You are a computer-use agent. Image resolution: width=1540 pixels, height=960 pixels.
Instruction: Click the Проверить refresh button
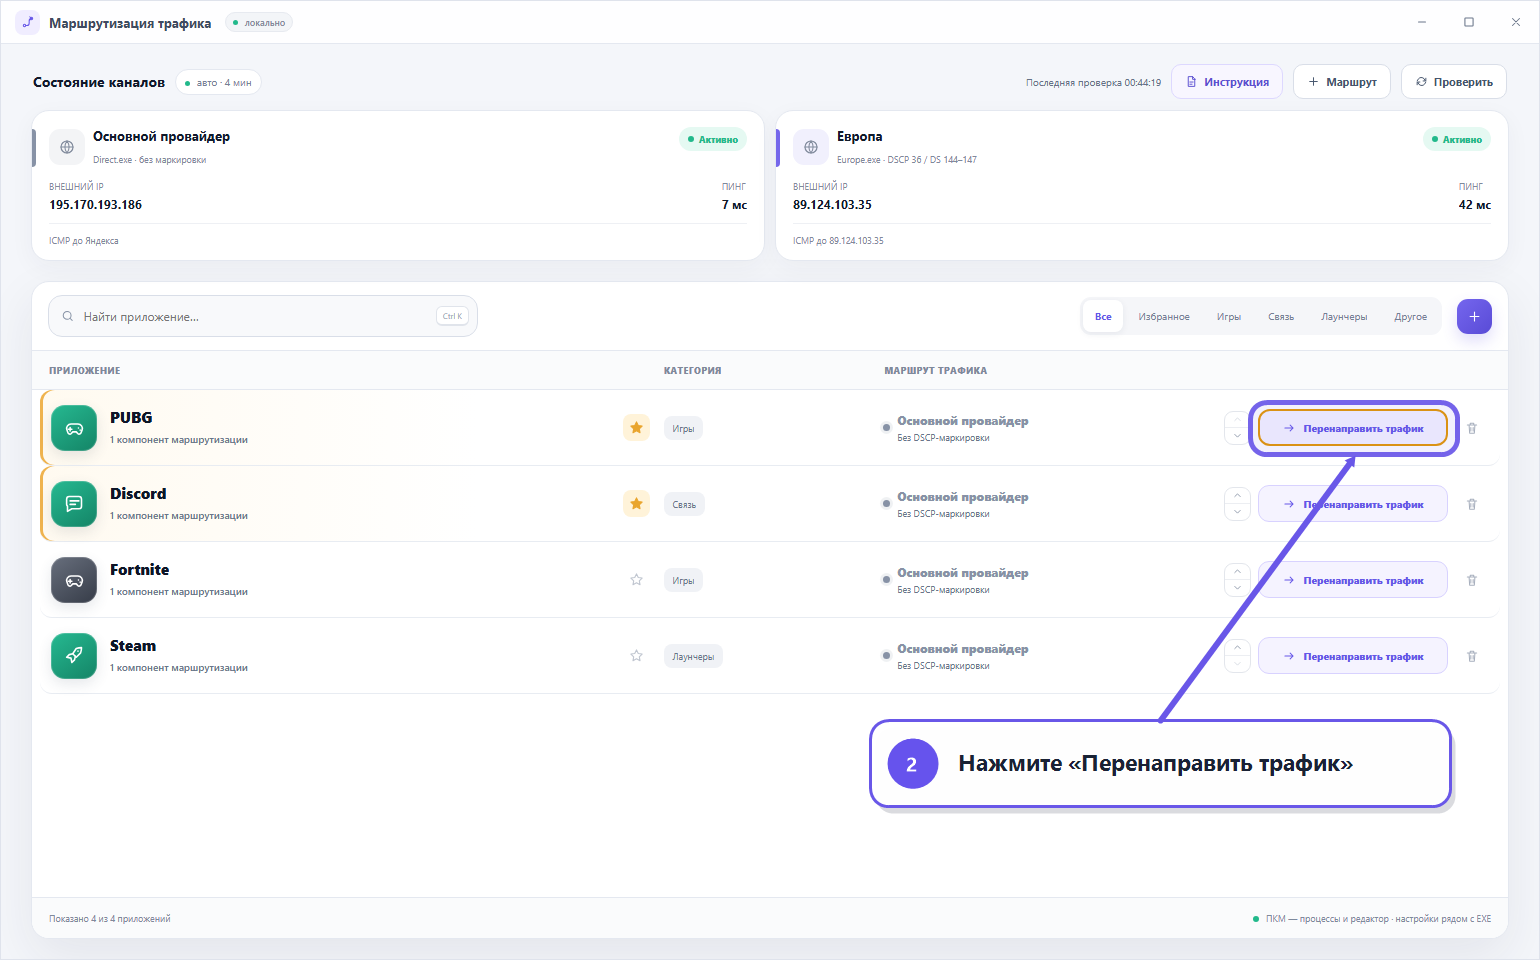pyautogui.click(x=1454, y=82)
